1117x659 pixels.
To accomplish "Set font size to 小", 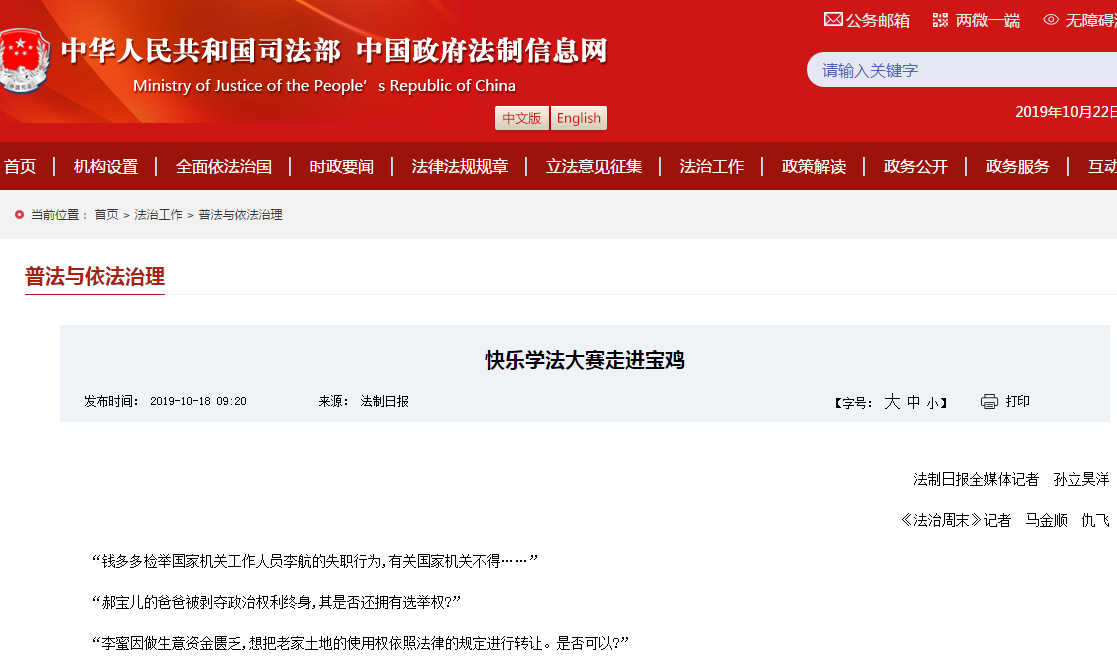I will [932, 403].
